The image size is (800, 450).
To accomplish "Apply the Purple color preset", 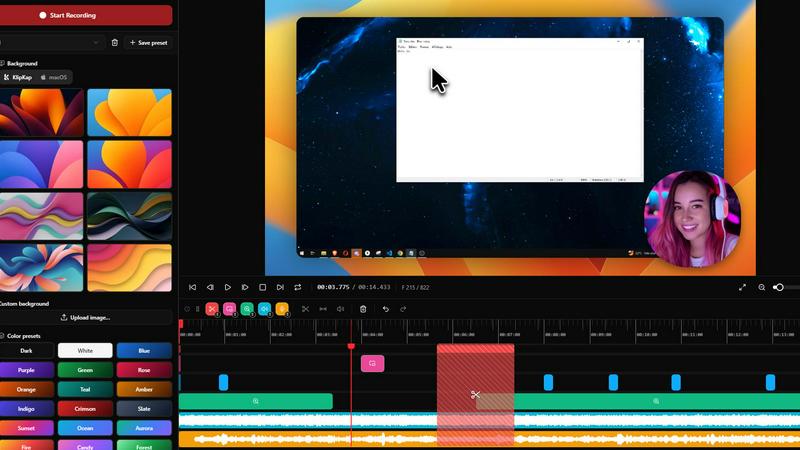I will tap(26, 370).
